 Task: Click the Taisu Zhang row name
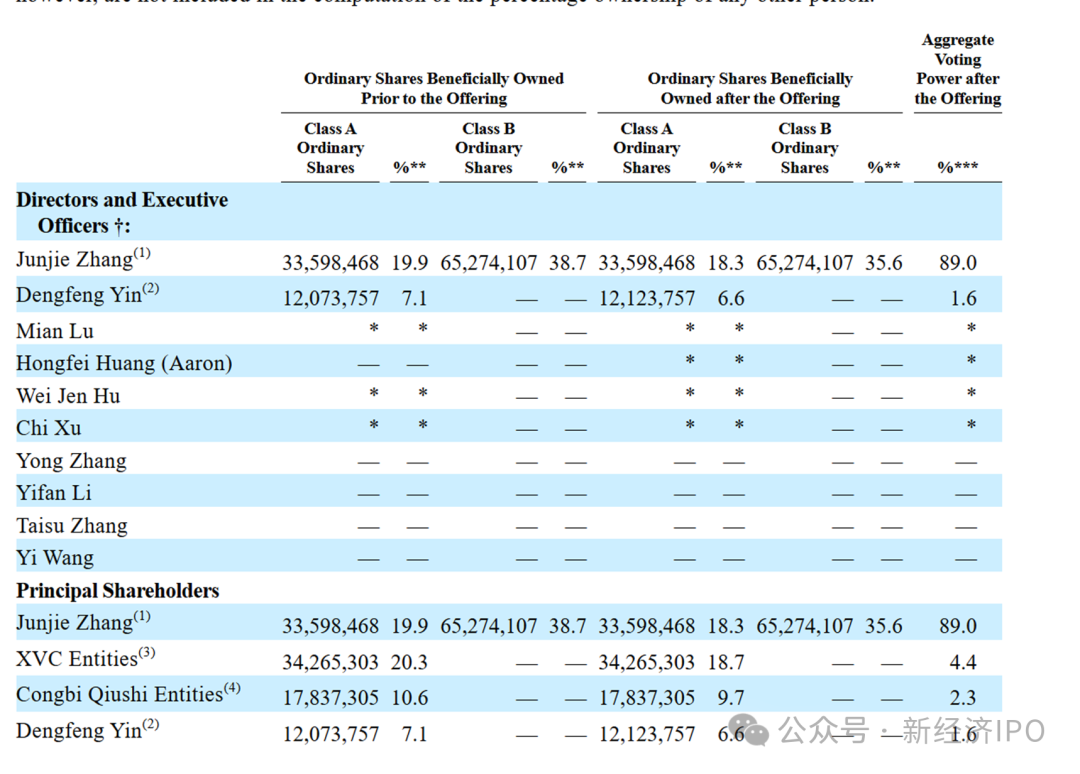(x=72, y=526)
